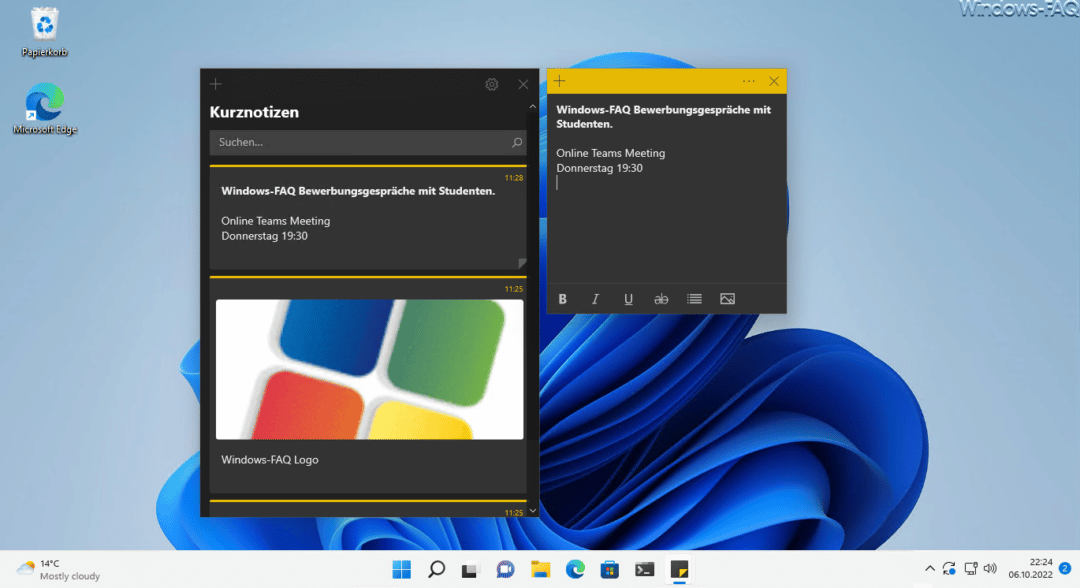Open the Start menu
The image size is (1080, 588).
pyautogui.click(x=401, y=569)
